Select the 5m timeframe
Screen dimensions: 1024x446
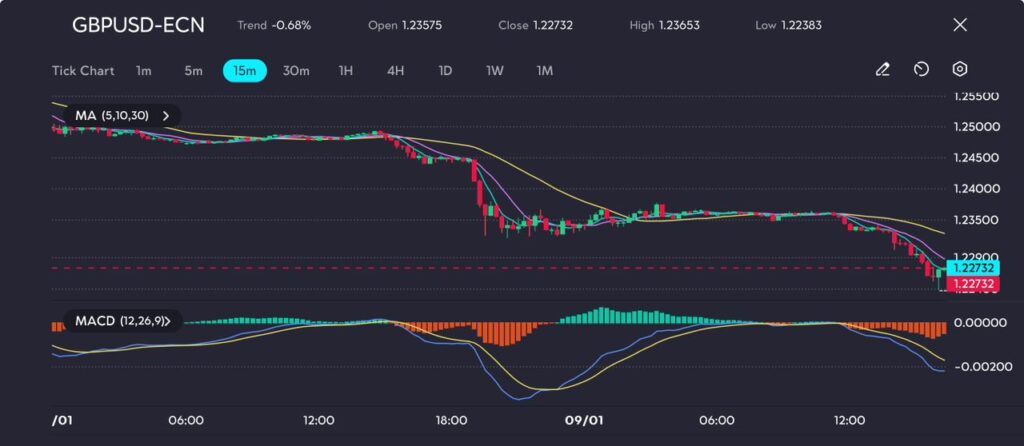click(x=193, y=71)
